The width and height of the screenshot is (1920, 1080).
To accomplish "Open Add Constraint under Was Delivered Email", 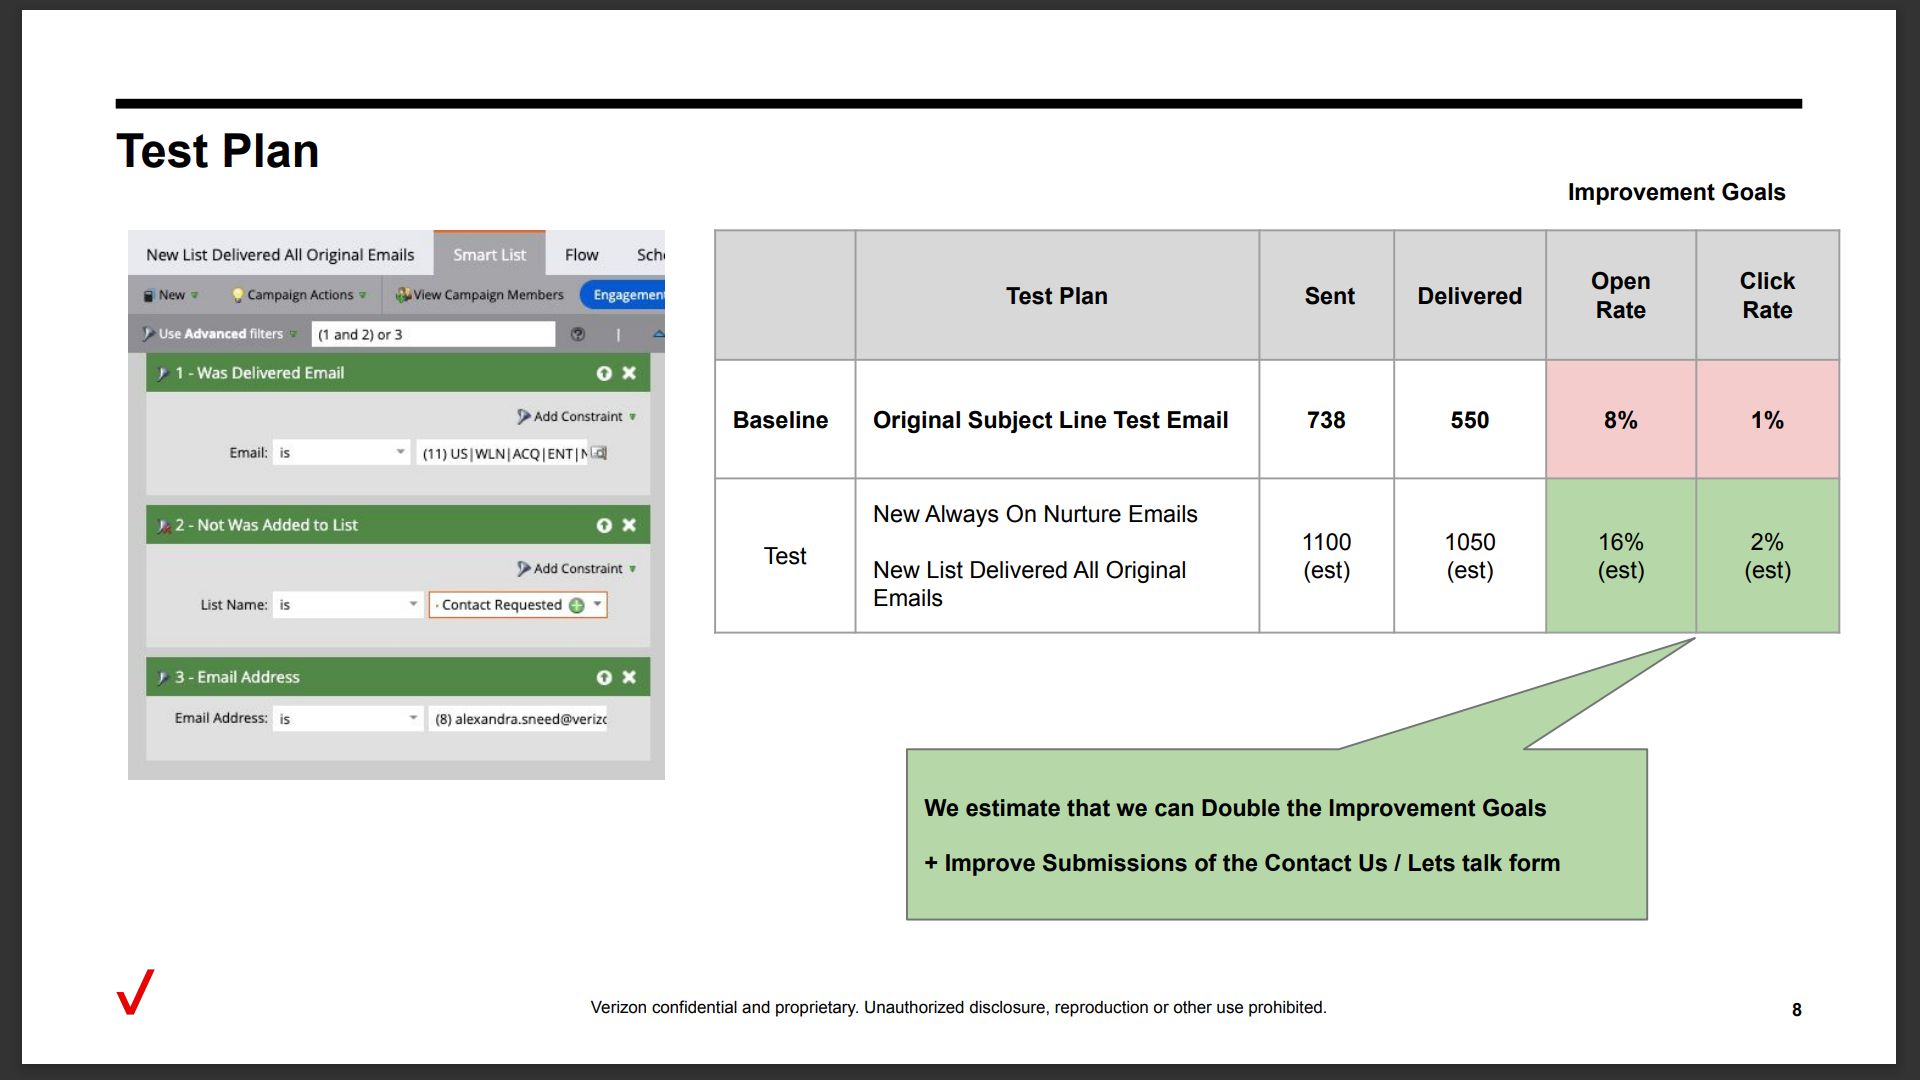I will pos(577,416).
